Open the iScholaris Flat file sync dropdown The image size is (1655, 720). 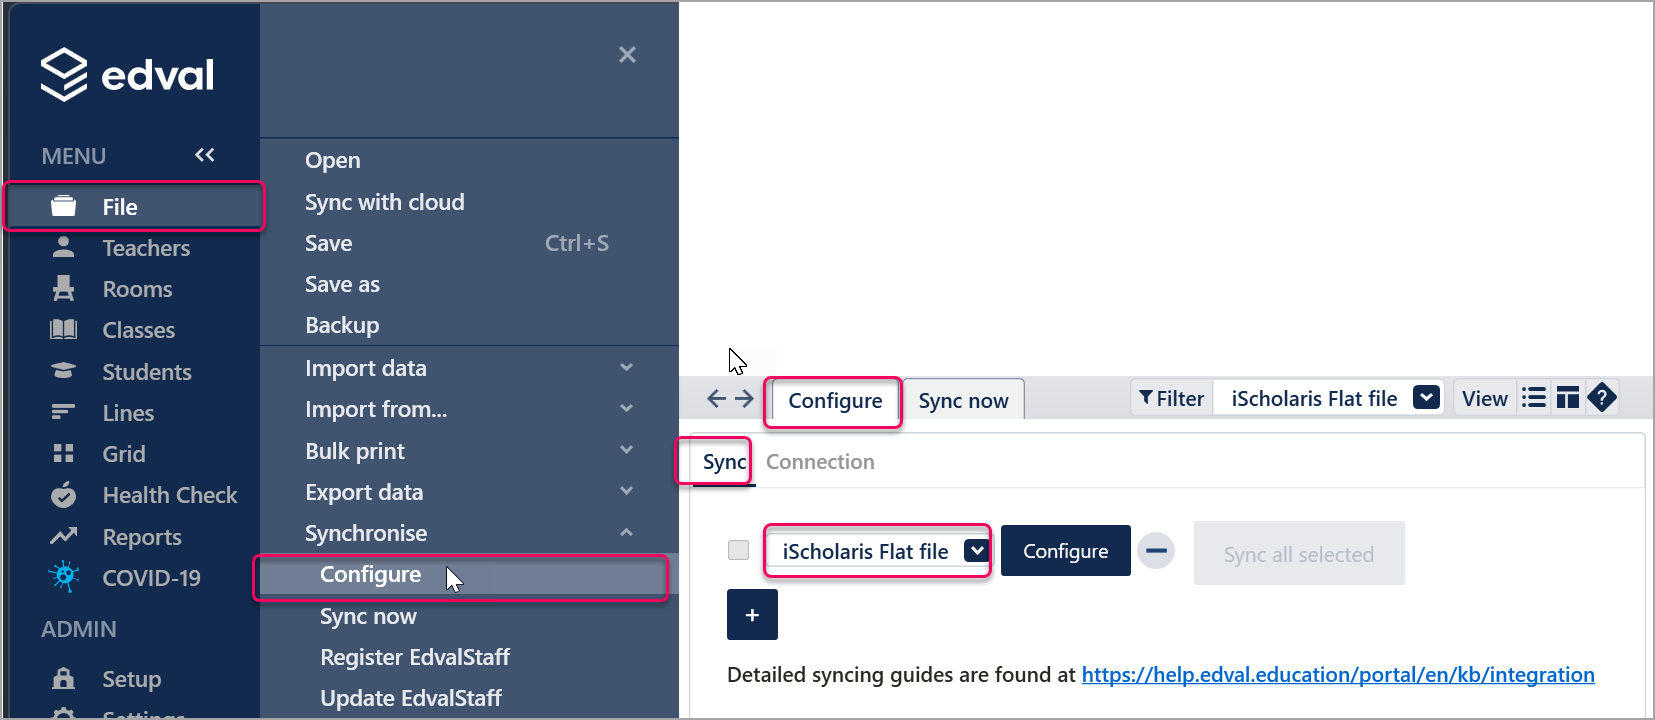tap(976, 551)
